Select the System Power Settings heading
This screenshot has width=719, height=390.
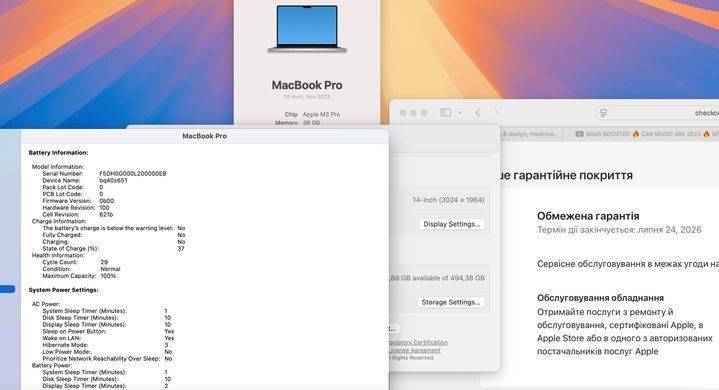(63, 290)
